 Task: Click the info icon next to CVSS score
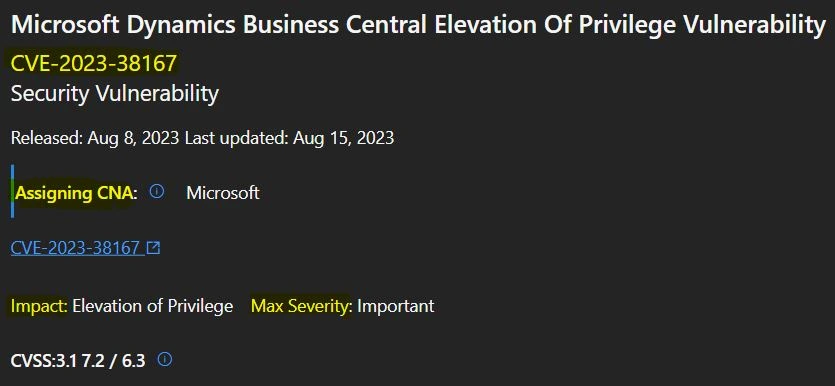[165, 360]
